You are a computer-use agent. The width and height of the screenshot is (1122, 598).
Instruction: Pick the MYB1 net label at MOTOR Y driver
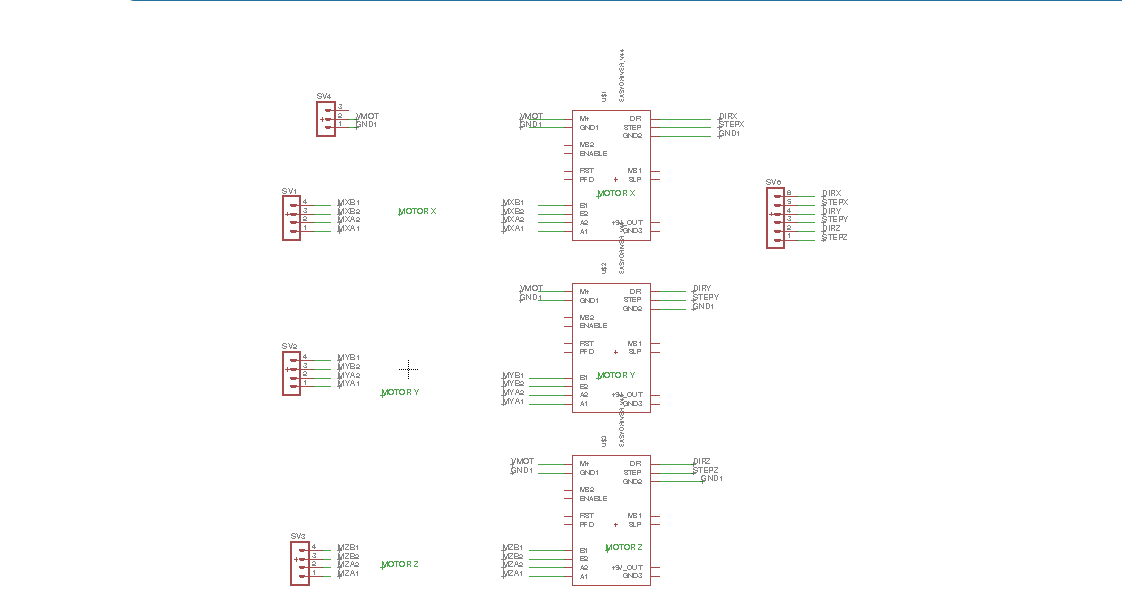coord(513,376)
